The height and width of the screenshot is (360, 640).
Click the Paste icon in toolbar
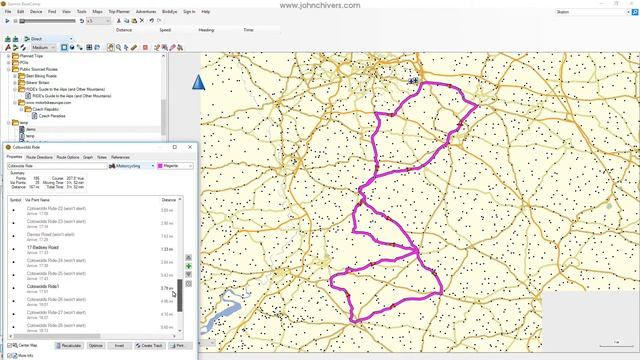tap(134, 21)
